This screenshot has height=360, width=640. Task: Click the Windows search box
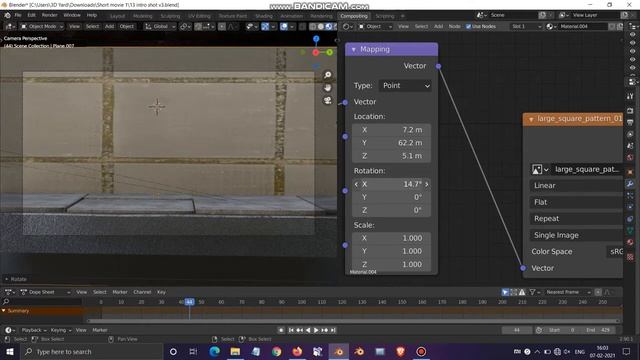pyautogui.click(x=91, y=351)
